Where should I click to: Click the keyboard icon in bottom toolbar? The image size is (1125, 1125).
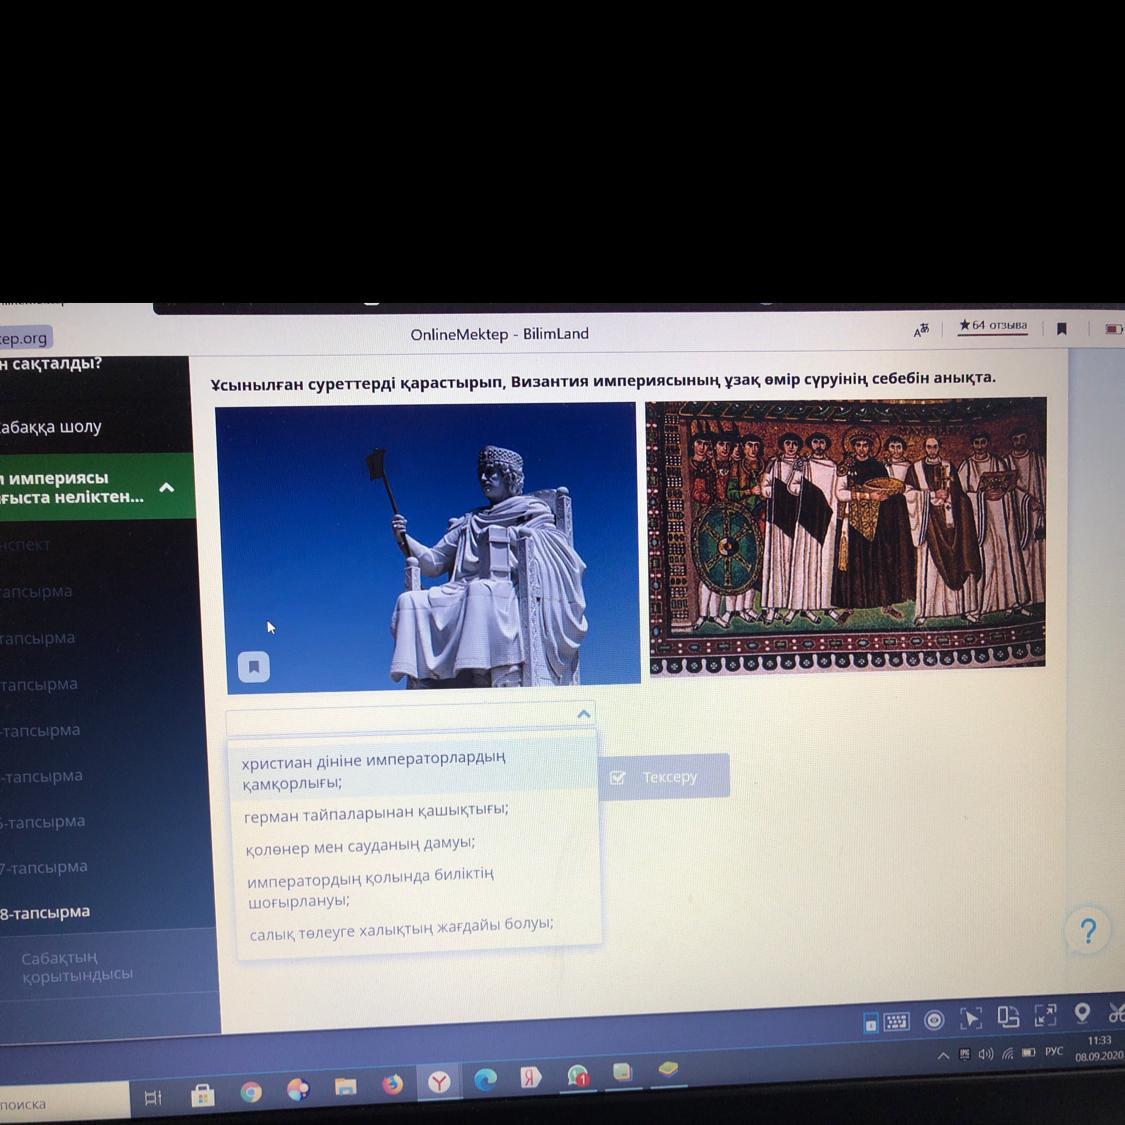[896, 1022]
